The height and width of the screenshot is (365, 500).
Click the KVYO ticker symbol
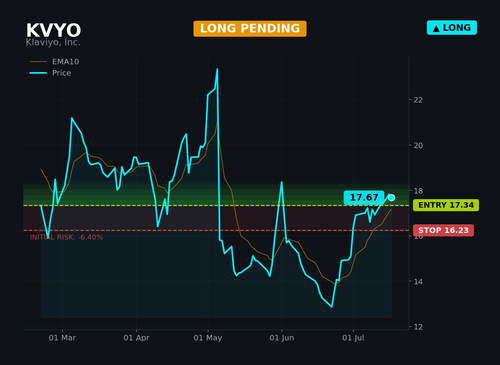coord(53,30)
